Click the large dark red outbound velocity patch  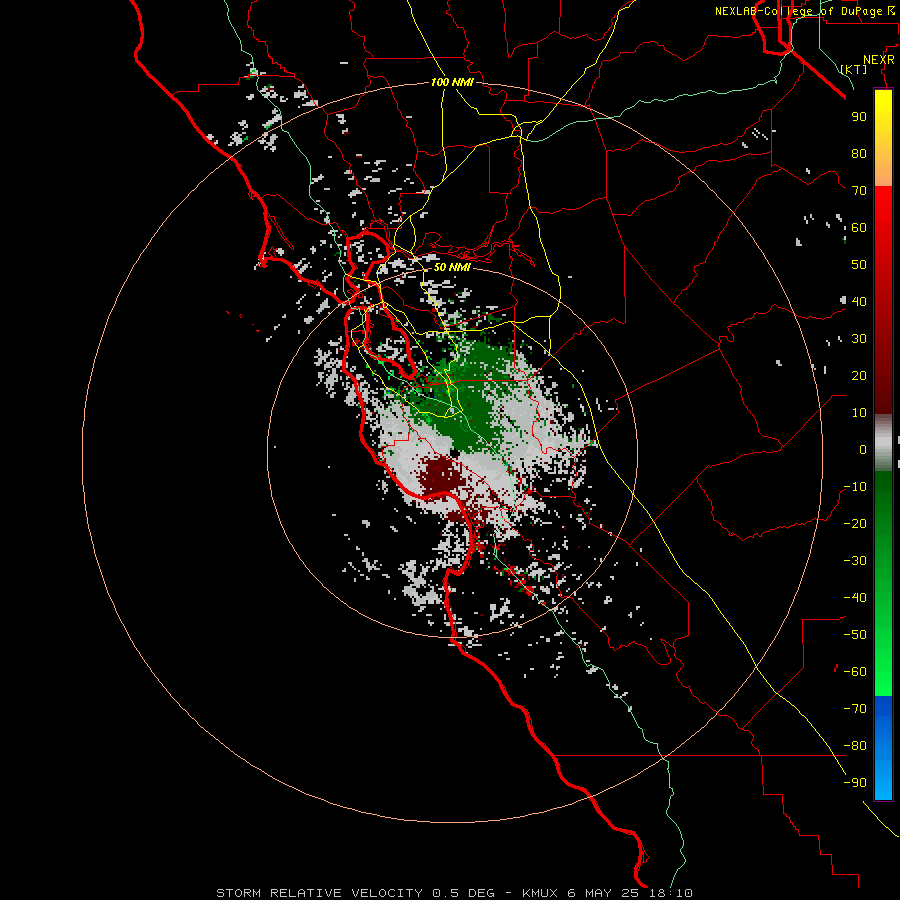(441, 475)
